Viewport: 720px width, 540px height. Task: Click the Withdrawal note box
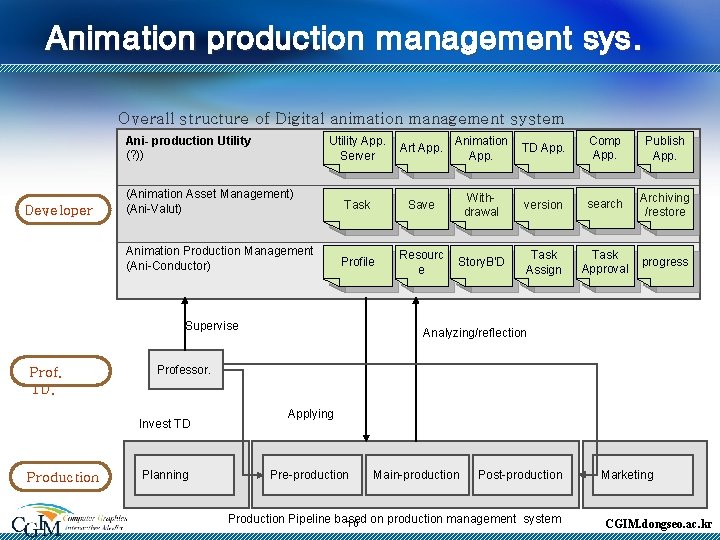tap(481, 209)
